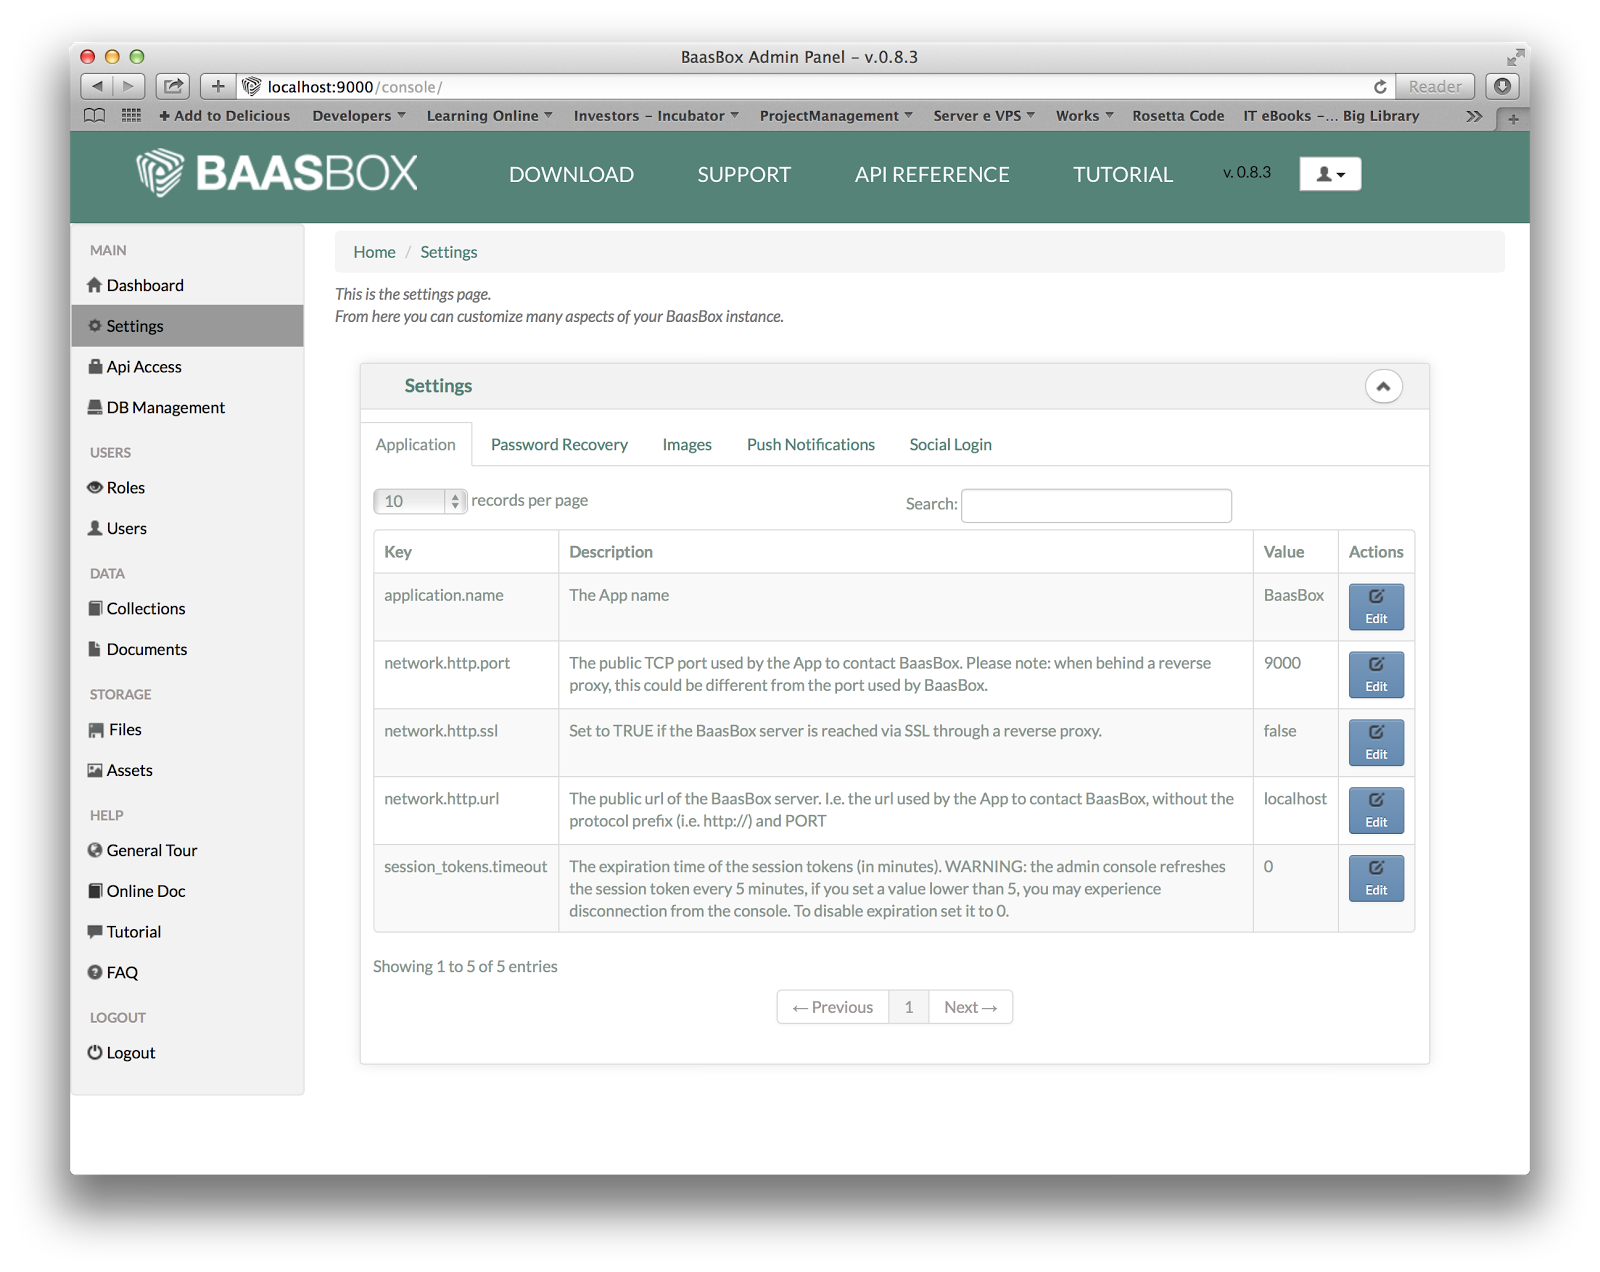1600x1272 pixels.
Task: Edit the session_tokens.timeout setting
Action: (x=1375, y=878)
